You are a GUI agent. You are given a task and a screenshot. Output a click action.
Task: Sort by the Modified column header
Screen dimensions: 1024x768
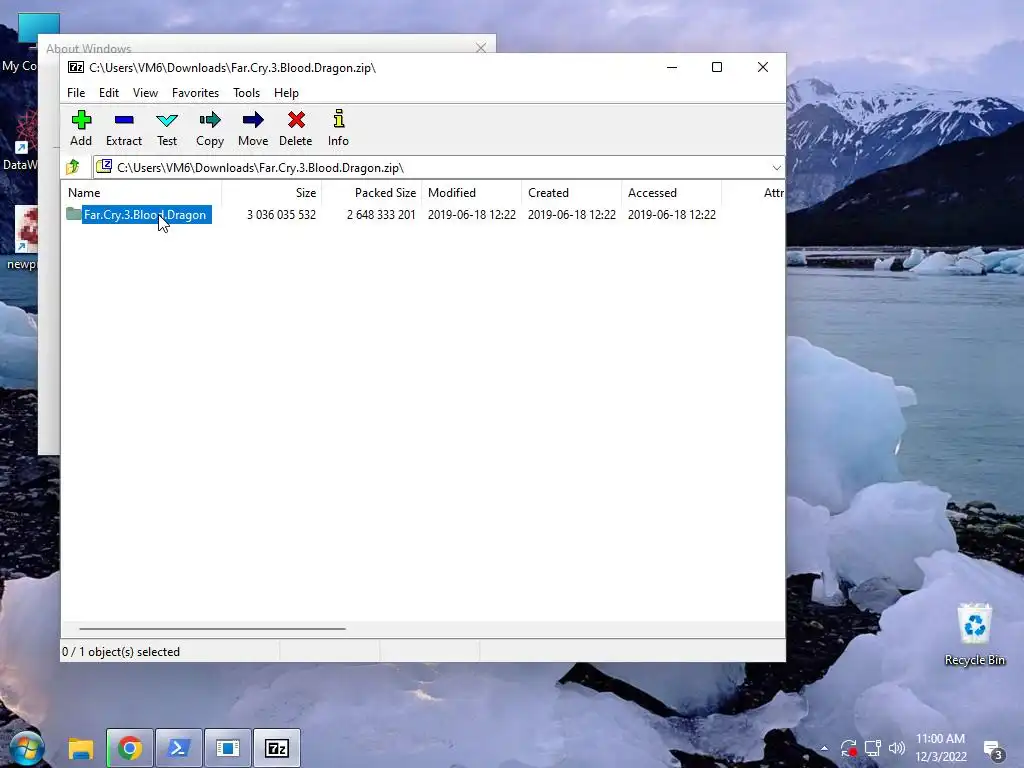pos(472,193)
